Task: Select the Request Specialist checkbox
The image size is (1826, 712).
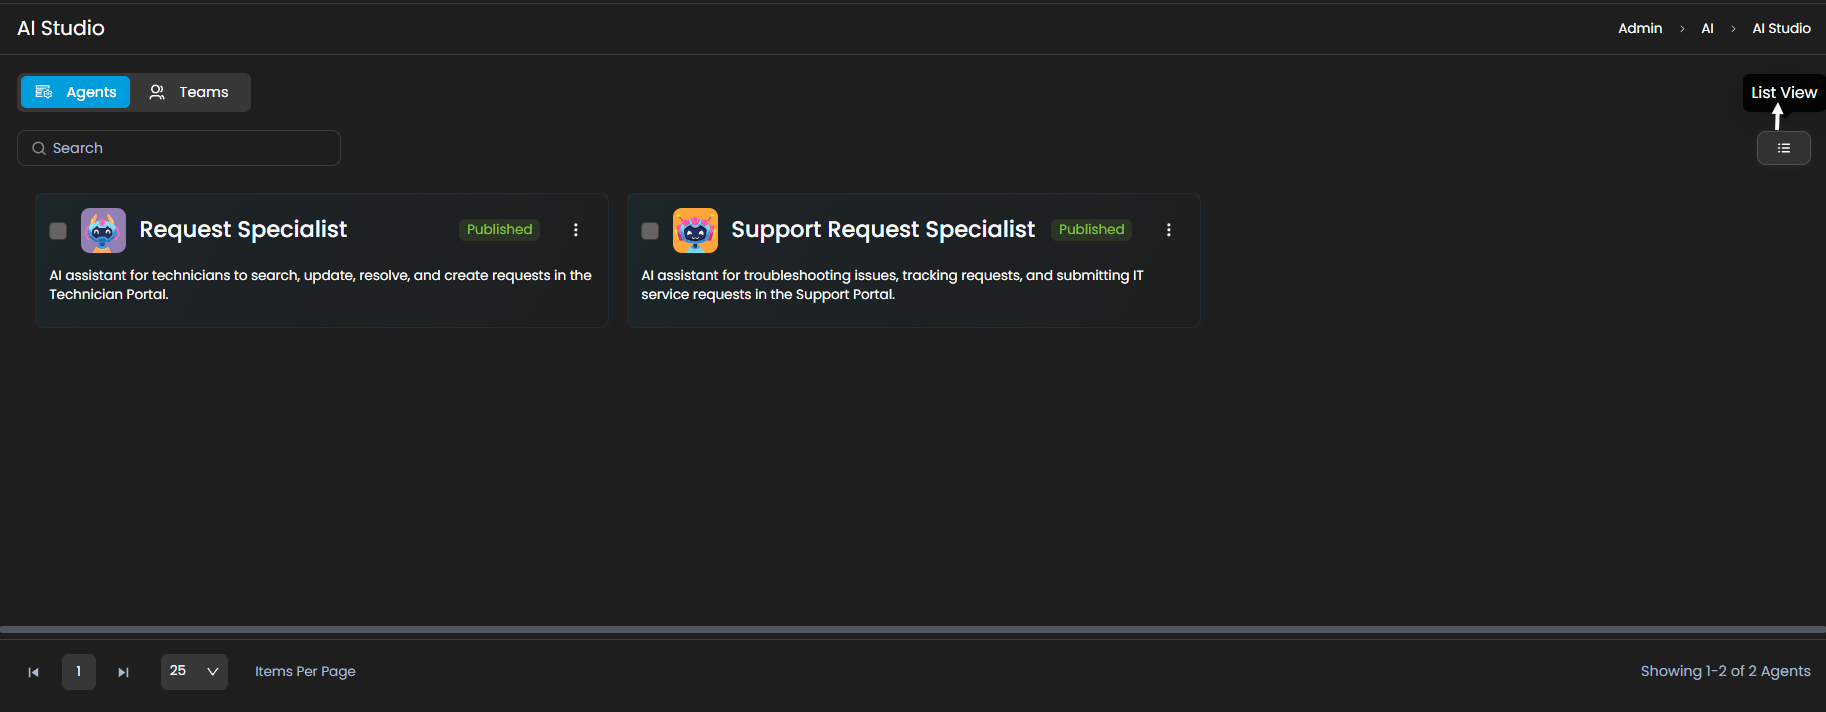Action: (x=58, y=231)
